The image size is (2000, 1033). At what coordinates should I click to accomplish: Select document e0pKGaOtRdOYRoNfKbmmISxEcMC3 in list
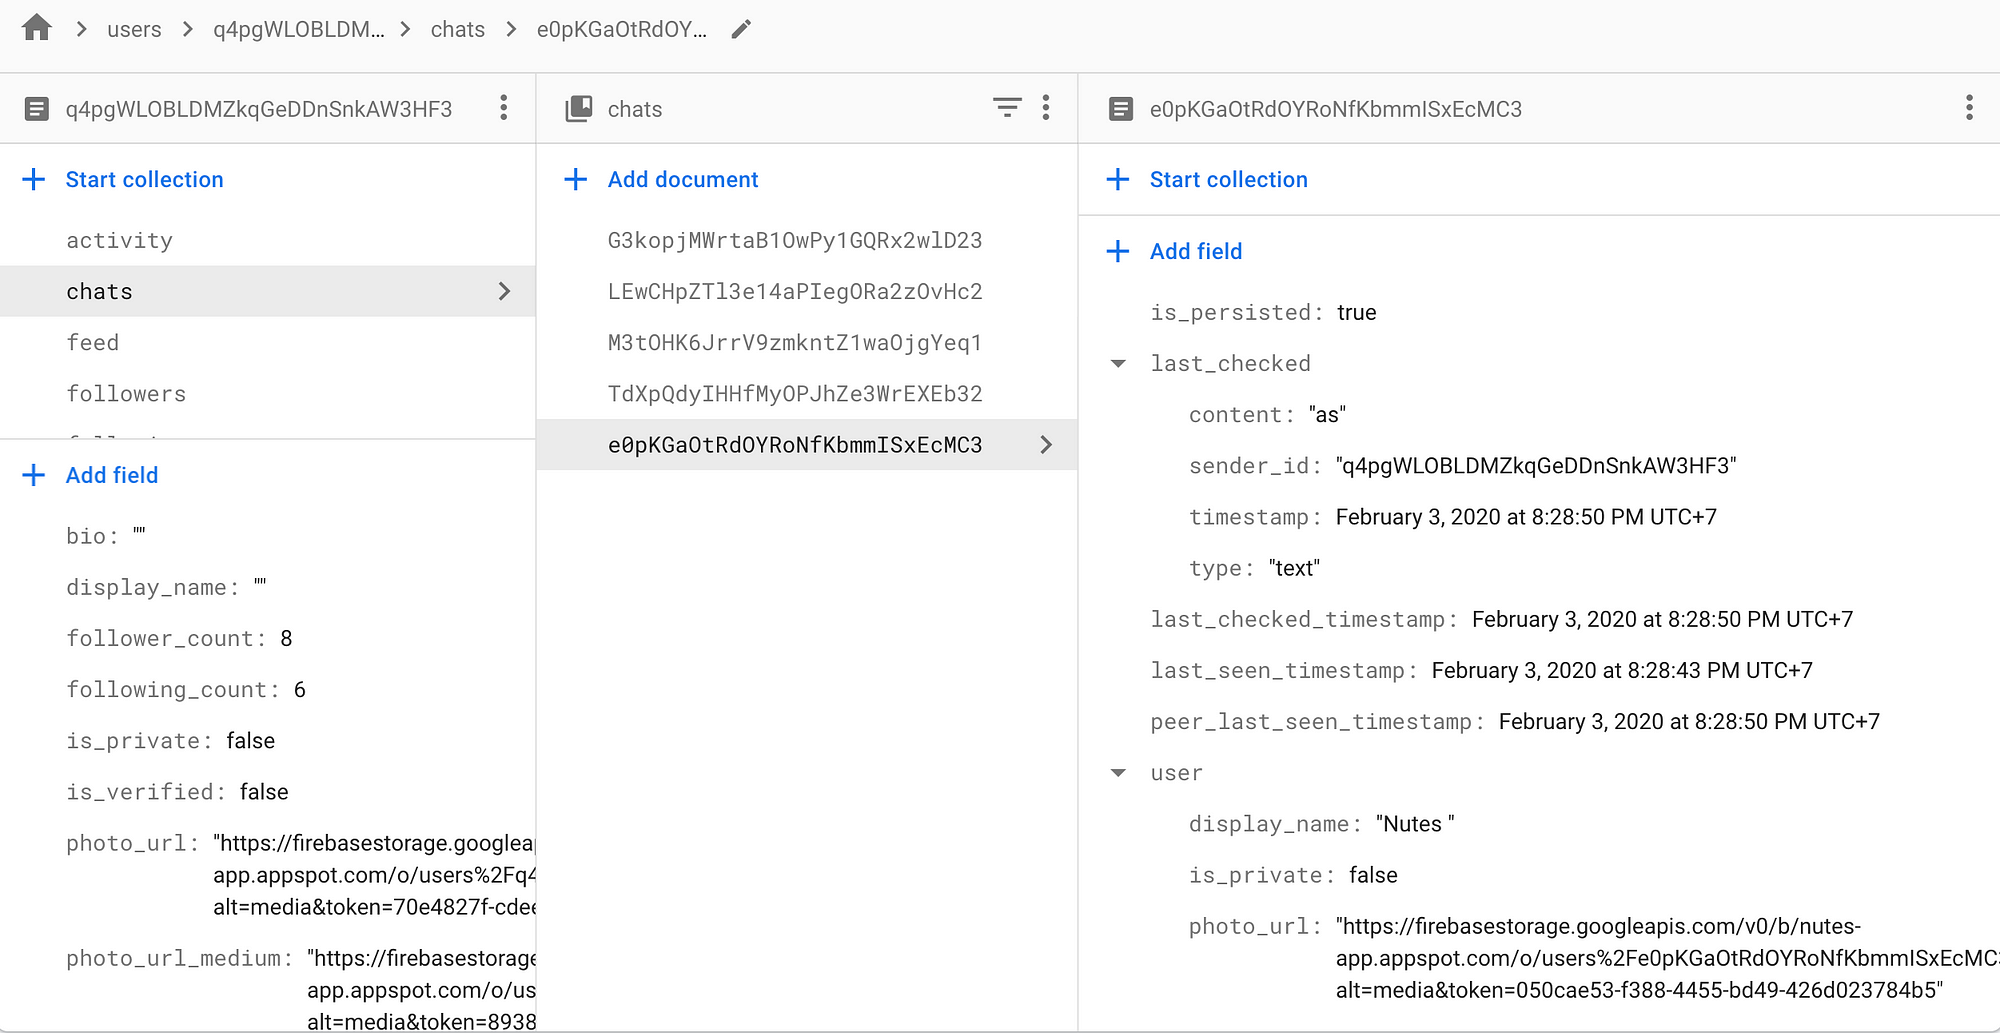pos(806,445)
